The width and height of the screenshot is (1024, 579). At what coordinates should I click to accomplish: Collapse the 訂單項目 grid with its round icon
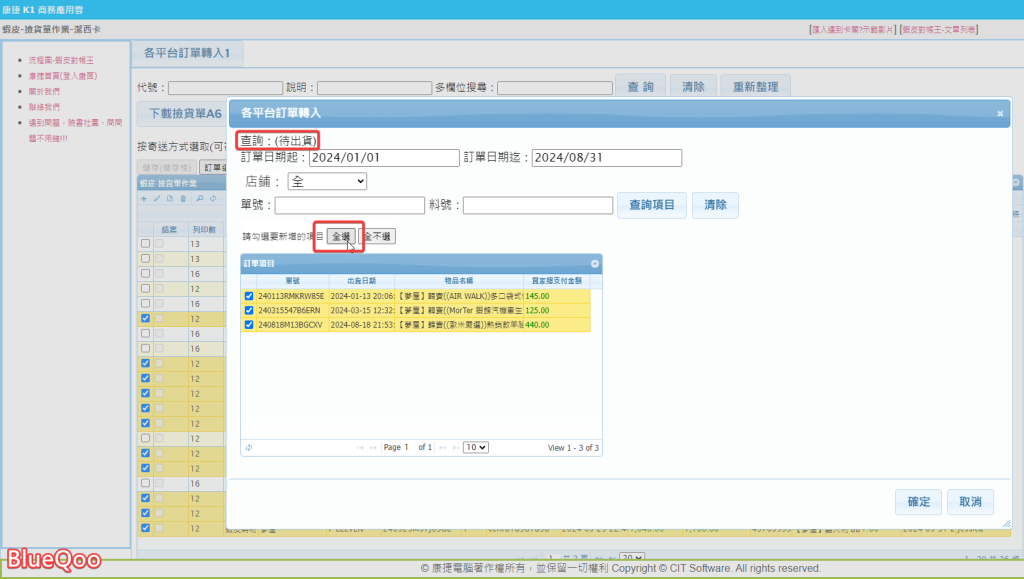595,263
